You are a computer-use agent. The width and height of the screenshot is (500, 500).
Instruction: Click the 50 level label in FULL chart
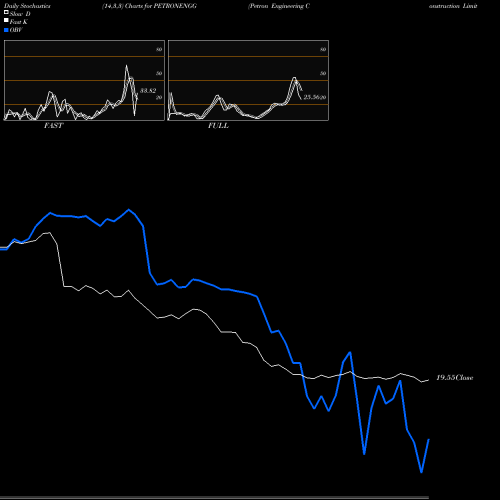tap(323, 73)
